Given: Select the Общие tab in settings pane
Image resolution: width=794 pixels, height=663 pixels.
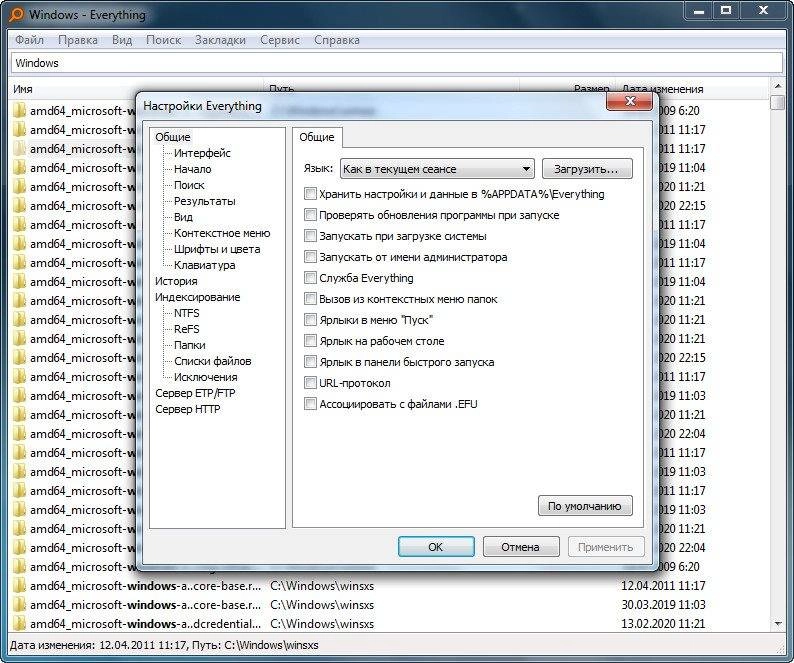Looking at the screenshot, I should tap(317, 137).
